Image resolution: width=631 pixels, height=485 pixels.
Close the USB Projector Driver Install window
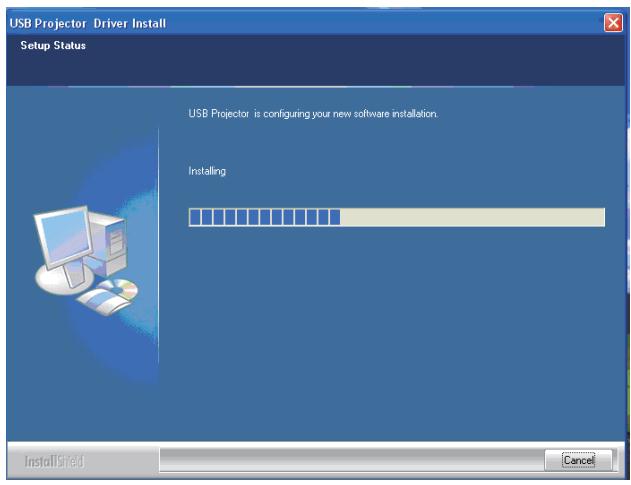pyautogui.click(x=613, y=23)
